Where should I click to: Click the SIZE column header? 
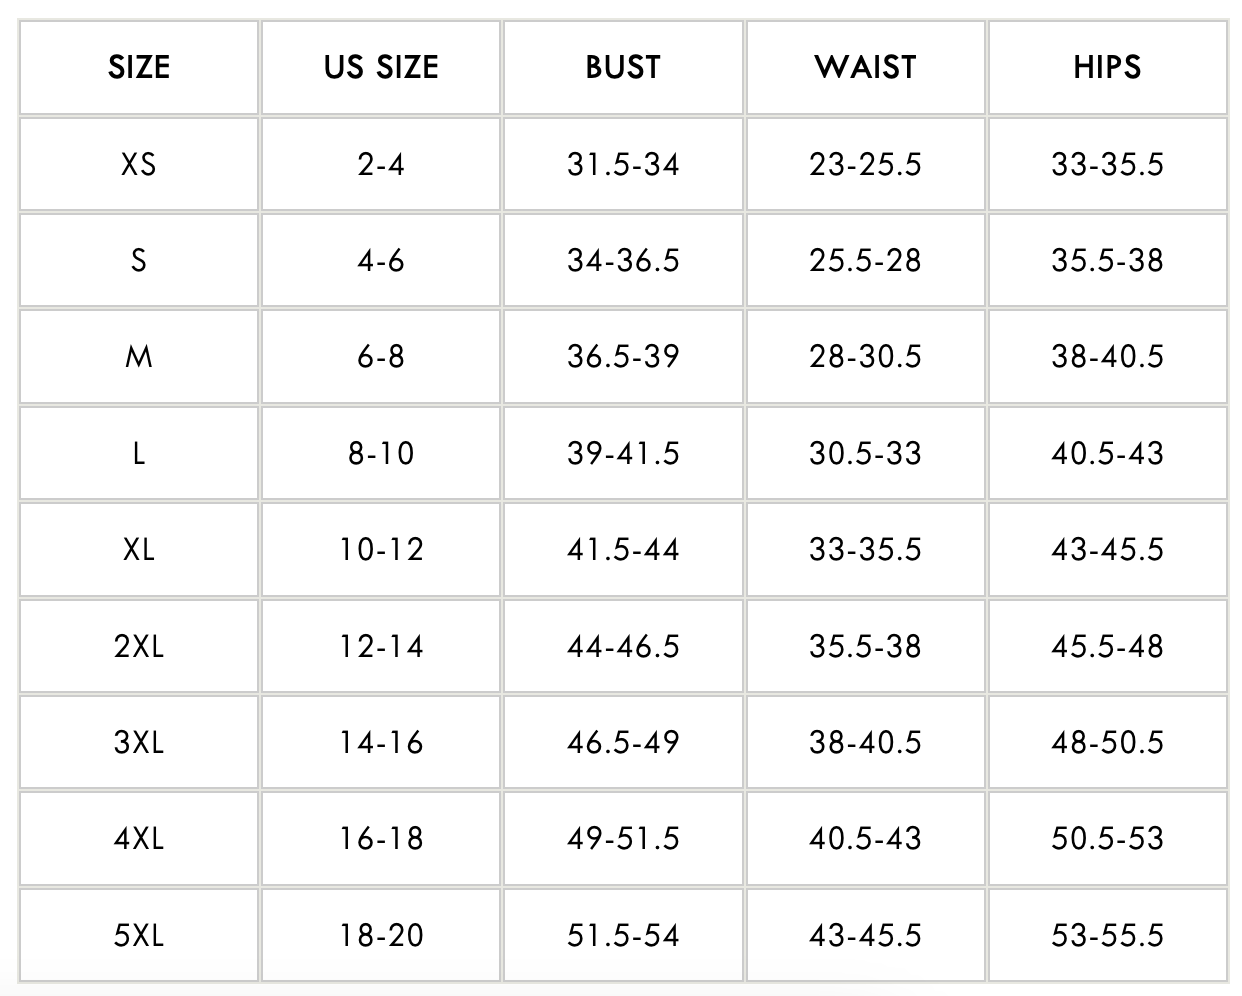click(139, 68)
